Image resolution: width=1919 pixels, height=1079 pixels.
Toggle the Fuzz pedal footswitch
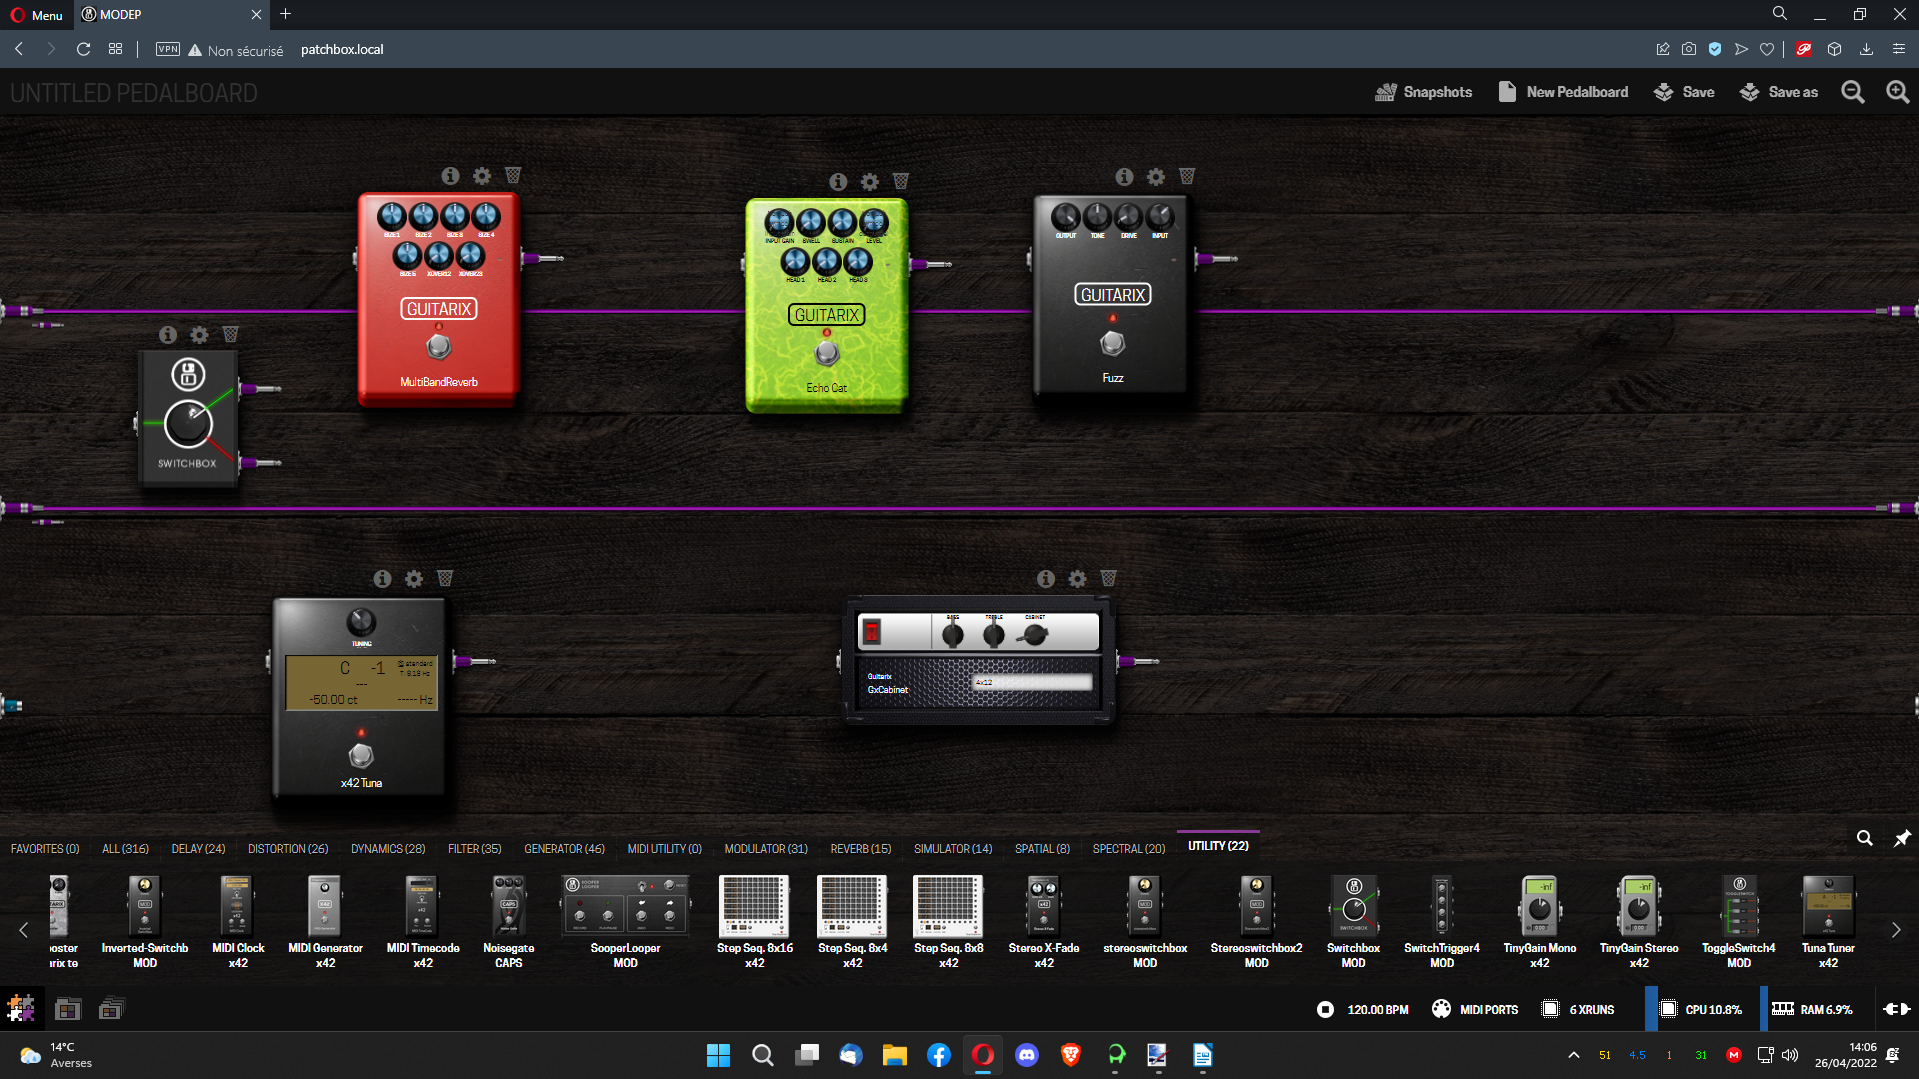tap(1112, 344)
